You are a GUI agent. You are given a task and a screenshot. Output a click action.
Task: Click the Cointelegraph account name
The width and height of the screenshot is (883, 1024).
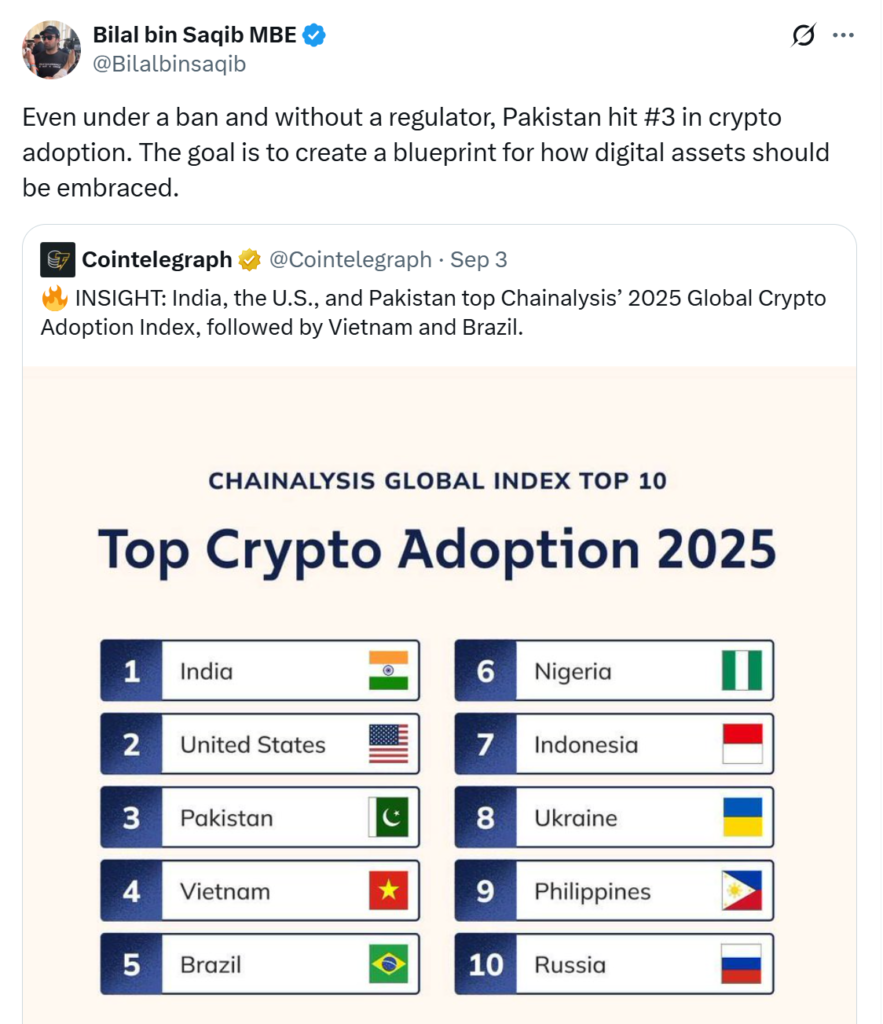coord(158,259)
